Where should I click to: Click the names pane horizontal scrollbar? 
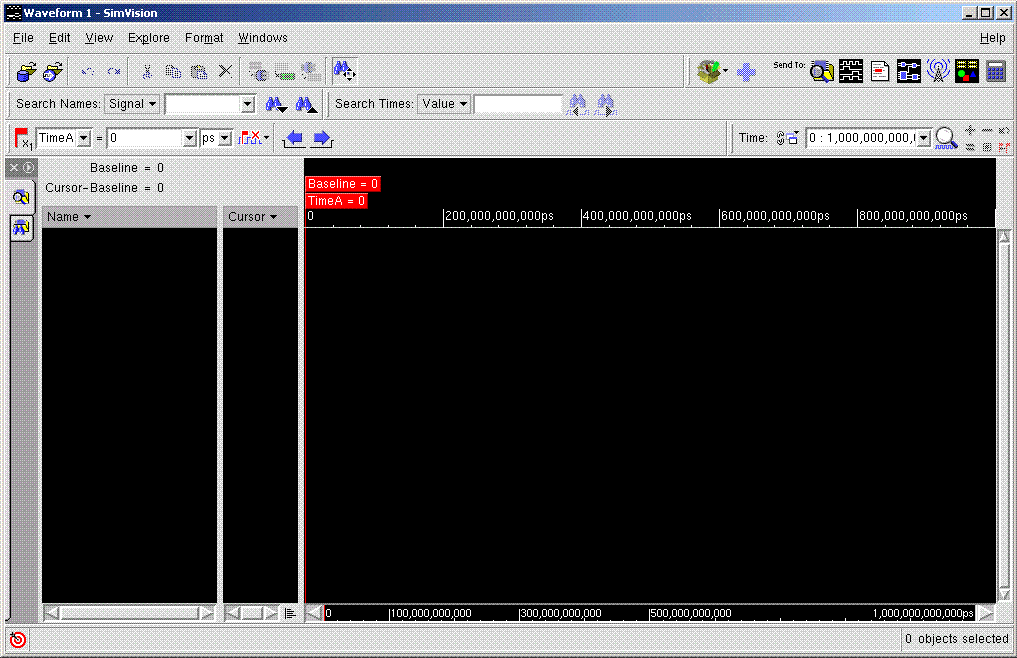coord(130,613)
